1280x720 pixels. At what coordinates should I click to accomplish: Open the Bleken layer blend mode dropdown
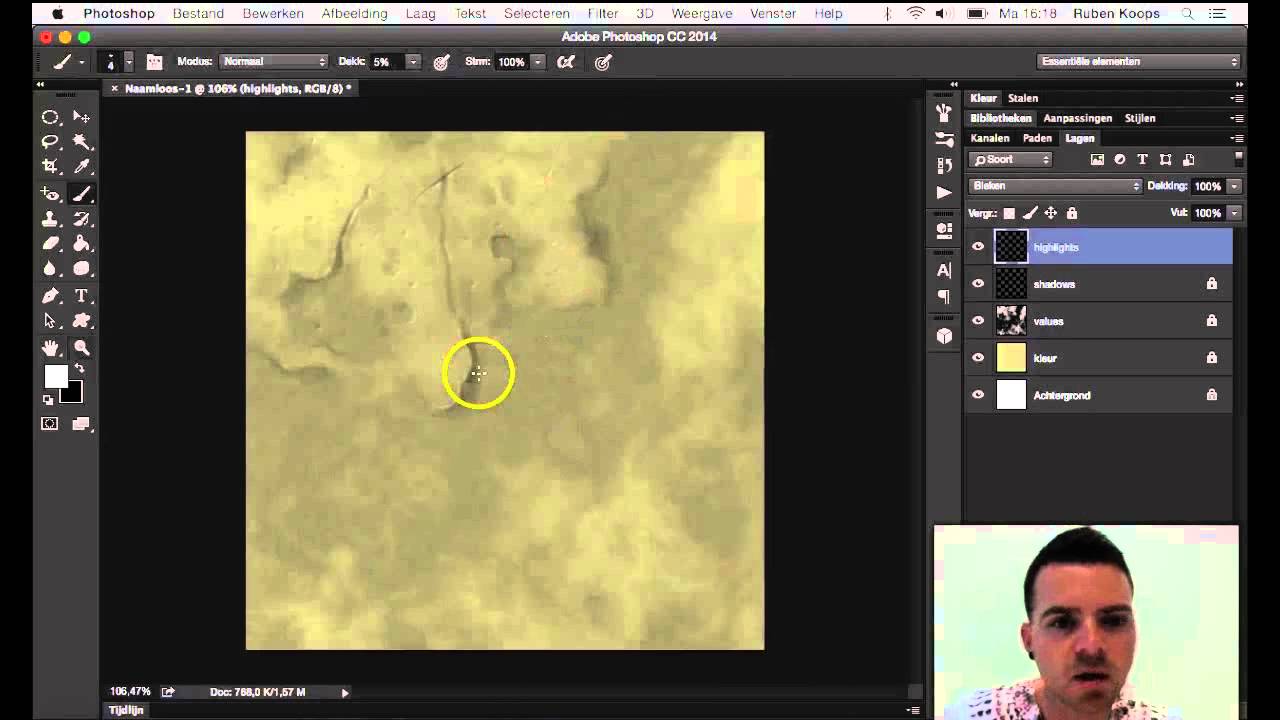1055,186
